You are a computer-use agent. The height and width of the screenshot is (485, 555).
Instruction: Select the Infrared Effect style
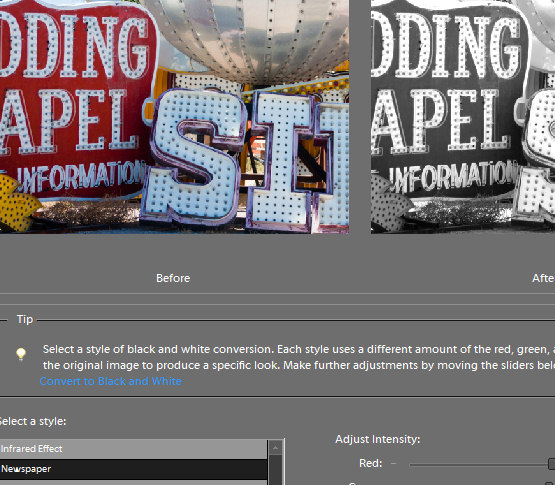pos(133,449)
